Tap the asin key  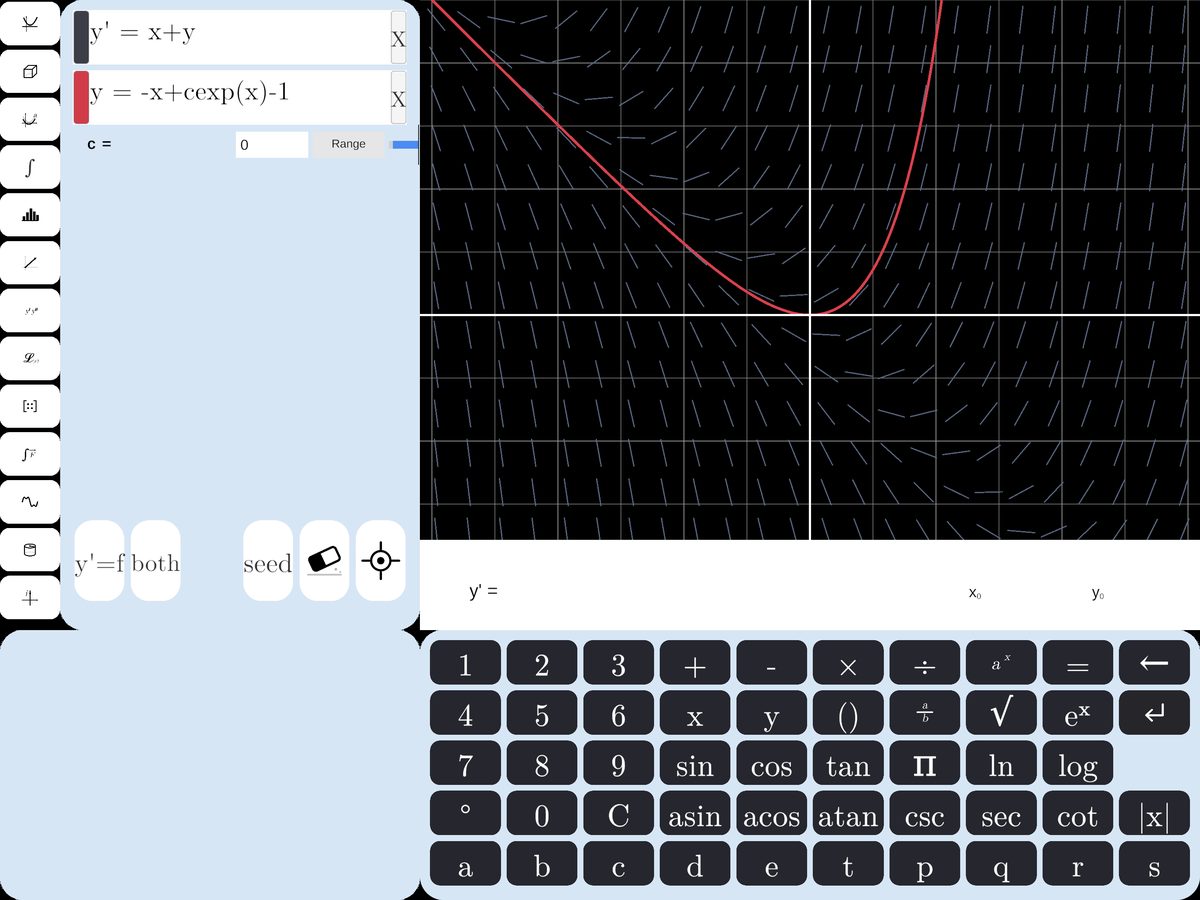[x=695, y=814]
